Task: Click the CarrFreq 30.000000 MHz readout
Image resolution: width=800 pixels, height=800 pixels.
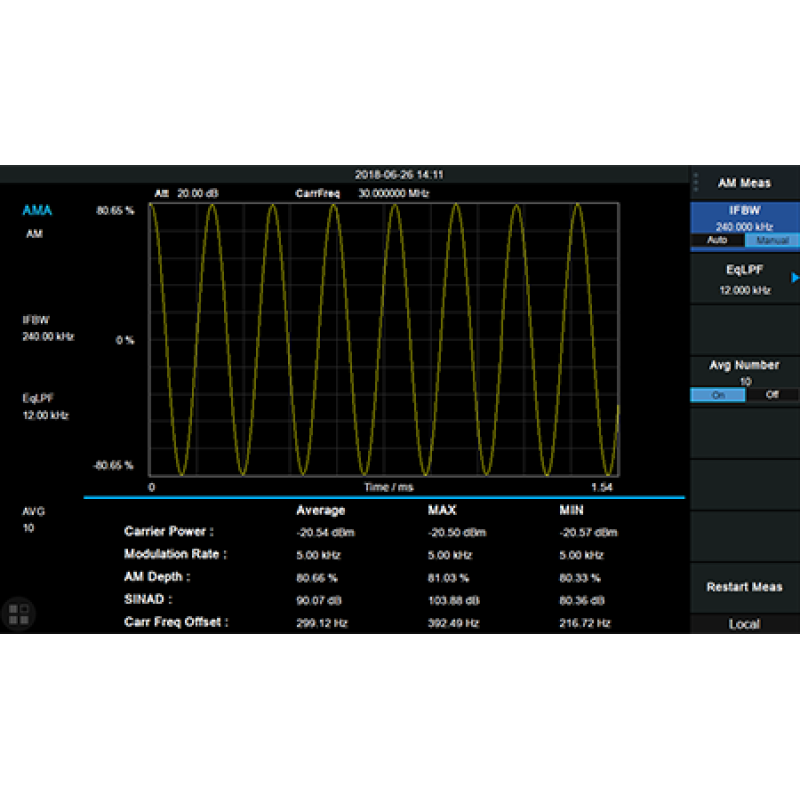Action: [361, 193]
